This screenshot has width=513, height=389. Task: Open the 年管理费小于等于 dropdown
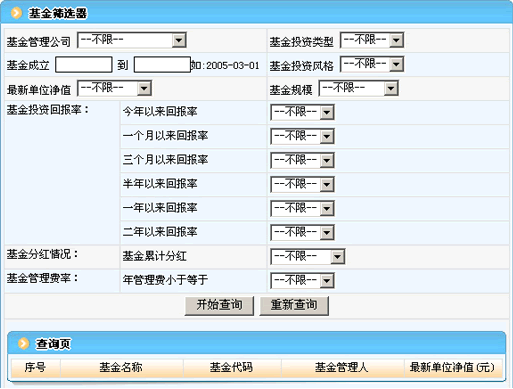point(302,280)
